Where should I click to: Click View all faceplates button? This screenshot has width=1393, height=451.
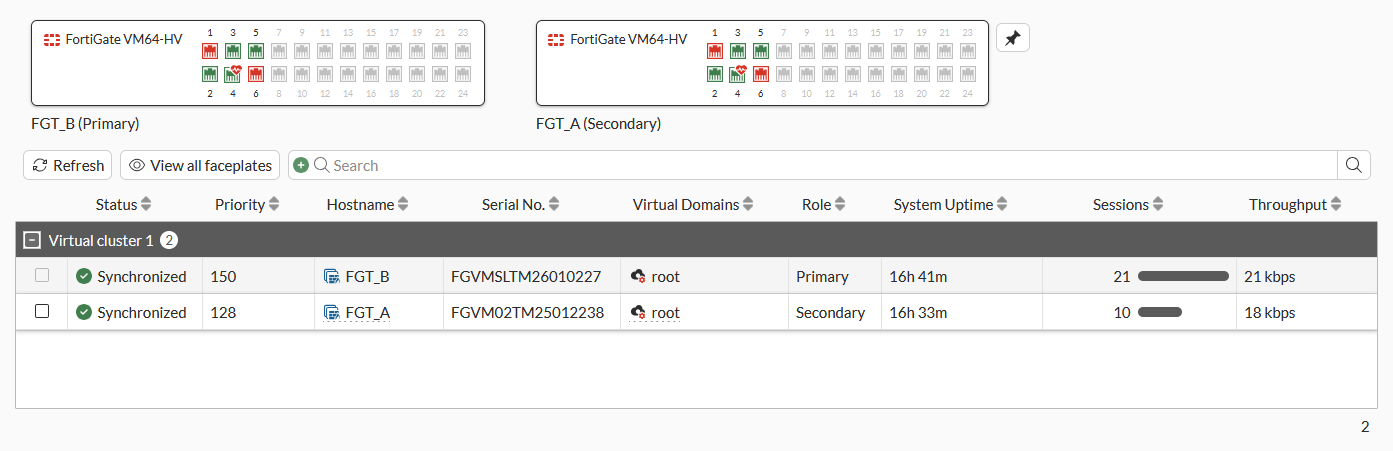(200, 165)
